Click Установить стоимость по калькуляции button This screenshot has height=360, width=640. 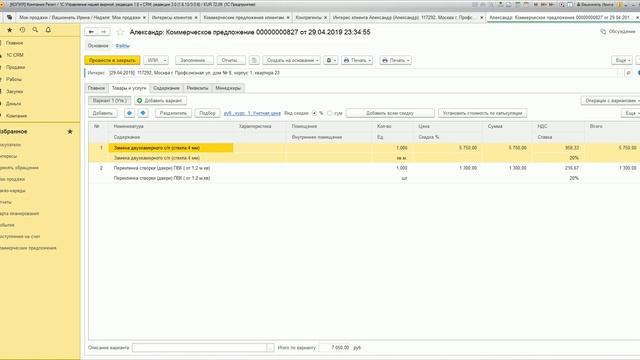[482, 113]
